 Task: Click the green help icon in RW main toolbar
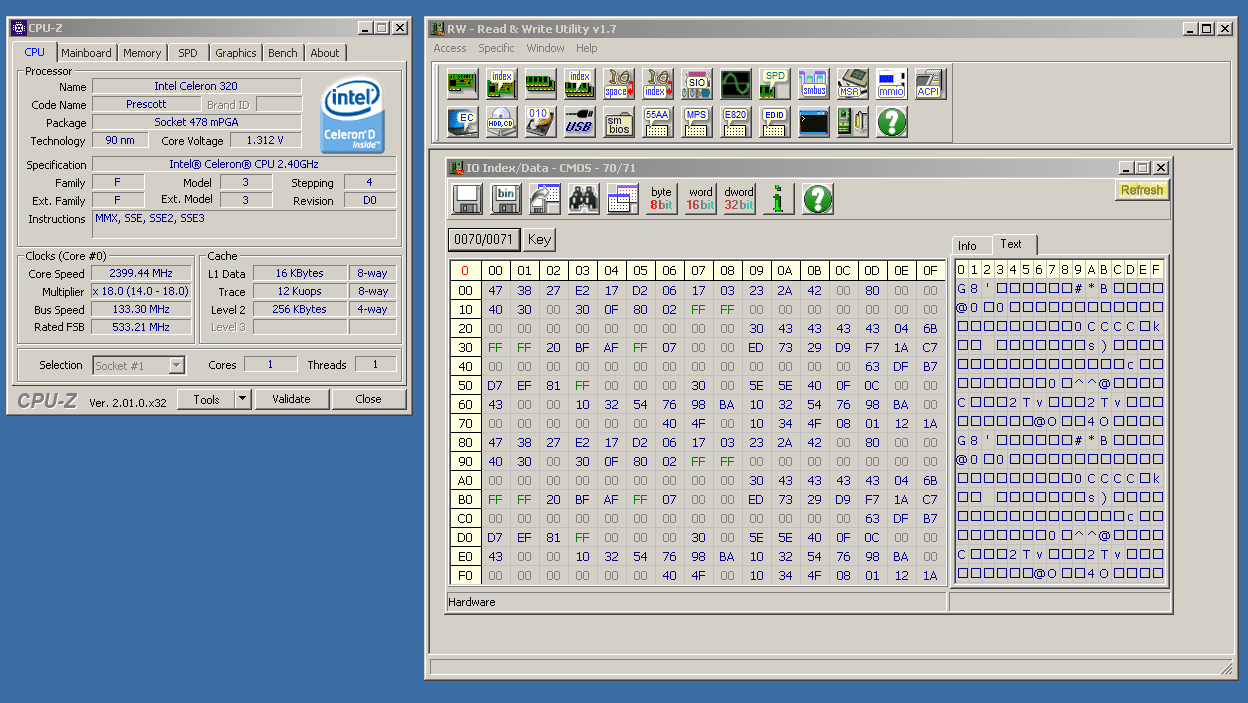click(x=891, y=122)
